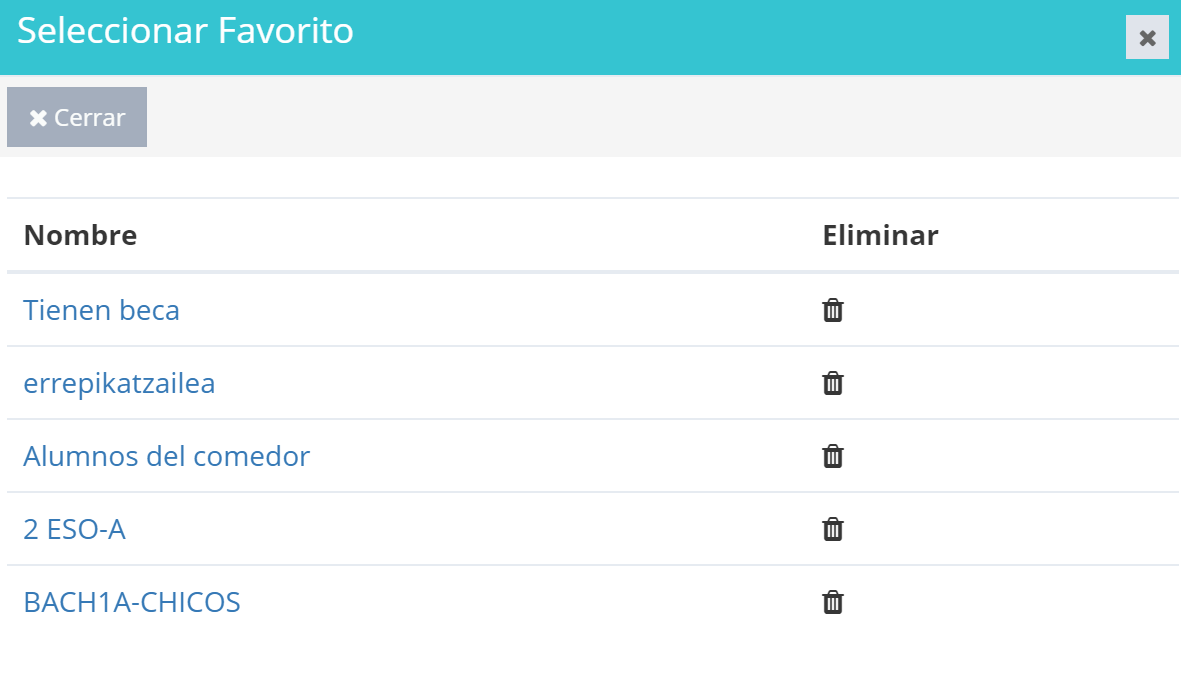Screen dimensions: 1181x690
Task: Remove Alumnos del comedor using trash icon
Action: click(x=832, y=456)
